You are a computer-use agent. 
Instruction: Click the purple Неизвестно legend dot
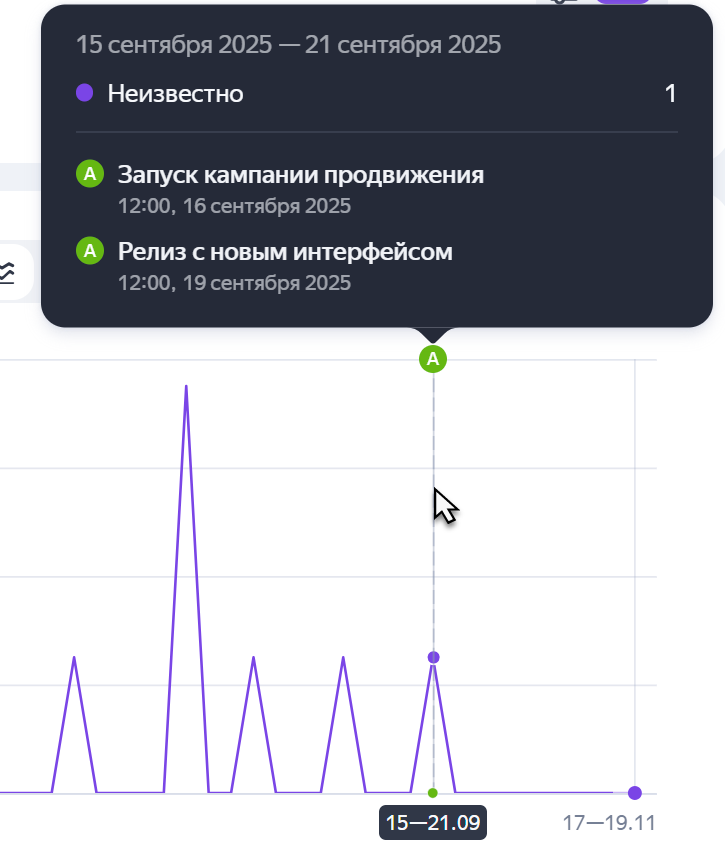point(85,93)
